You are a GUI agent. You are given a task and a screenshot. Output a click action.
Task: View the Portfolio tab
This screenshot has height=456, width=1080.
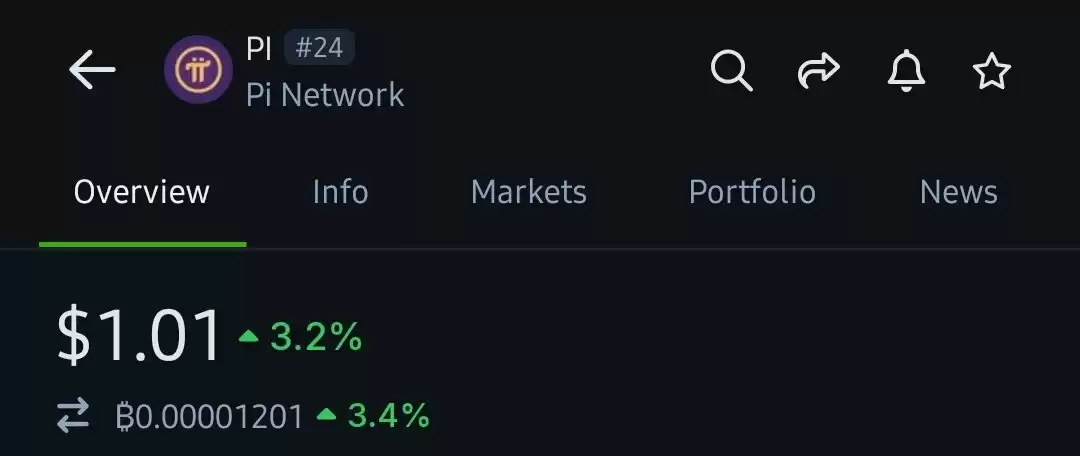pyautogui.click(x=752, y=192)
